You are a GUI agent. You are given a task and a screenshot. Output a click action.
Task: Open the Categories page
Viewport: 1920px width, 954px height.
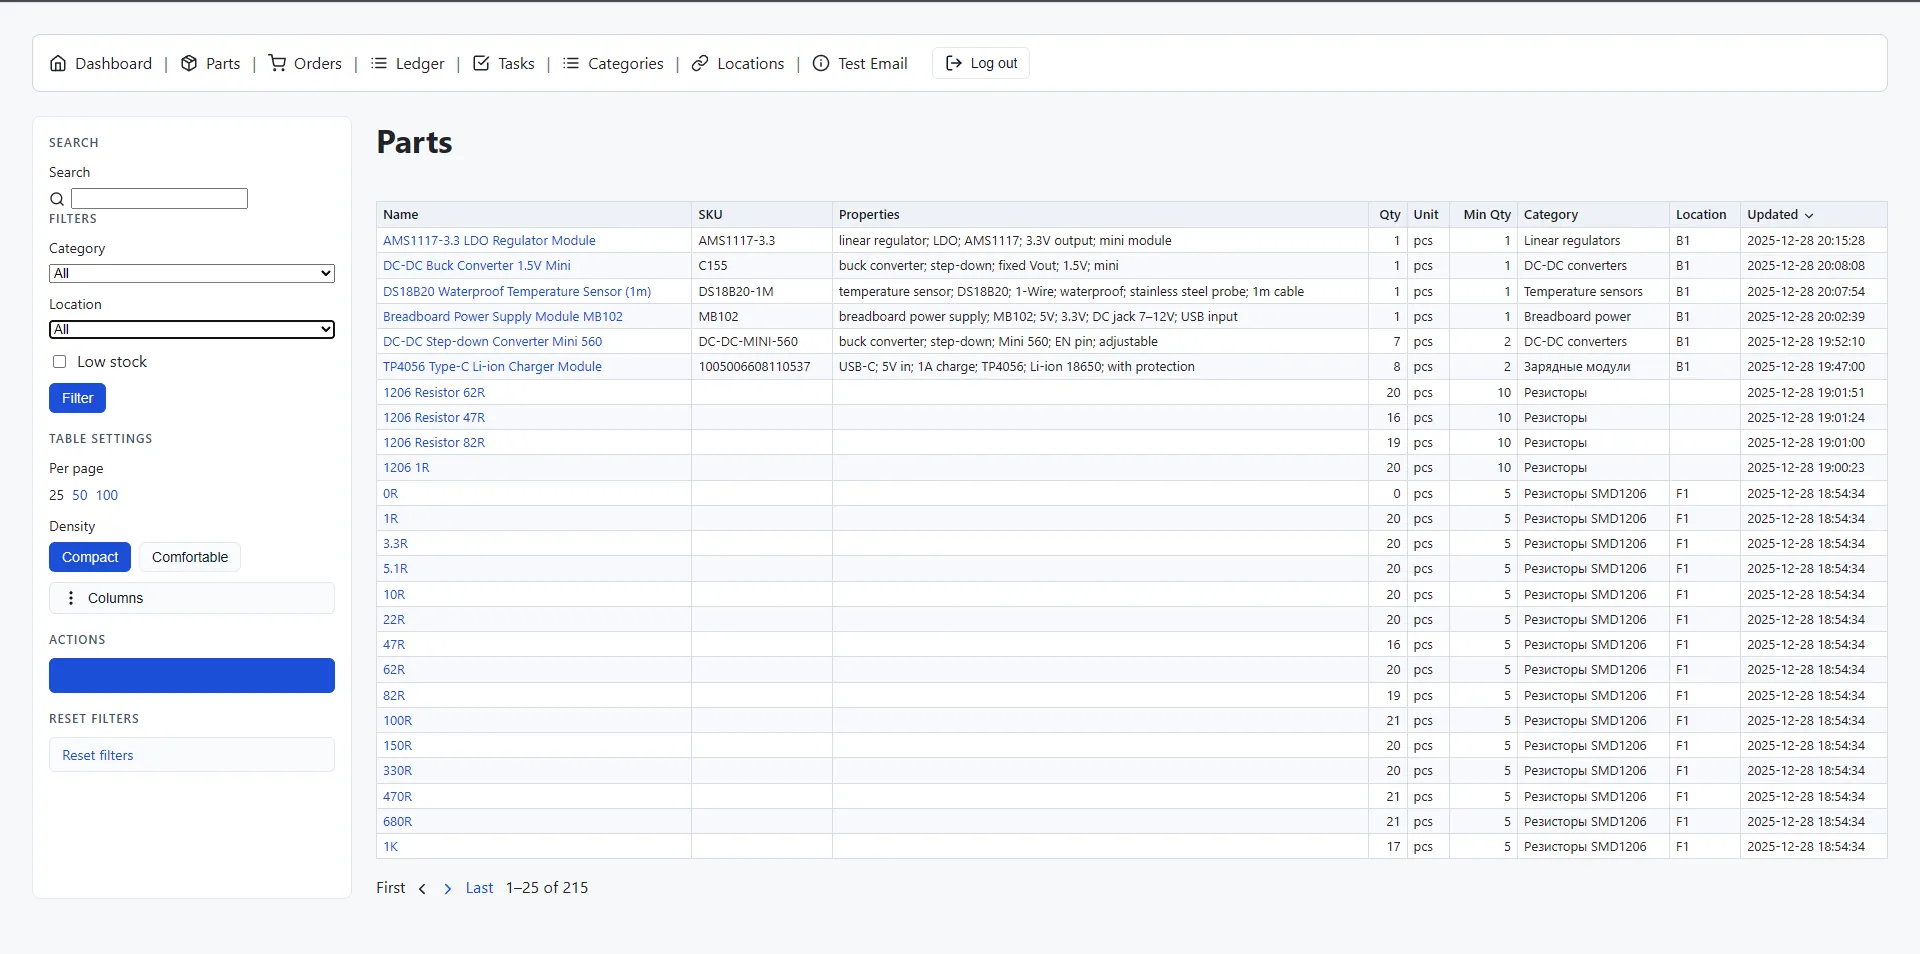point(613,63)
